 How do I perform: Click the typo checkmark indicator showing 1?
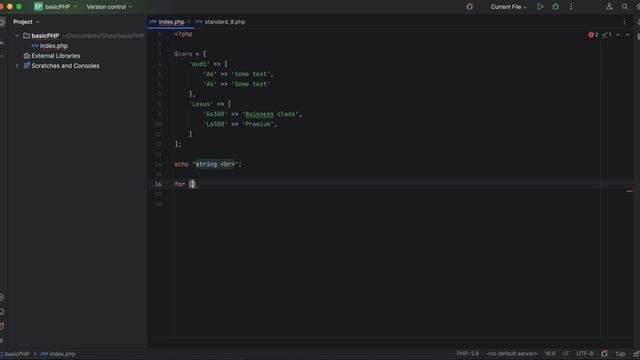point(607,35)
